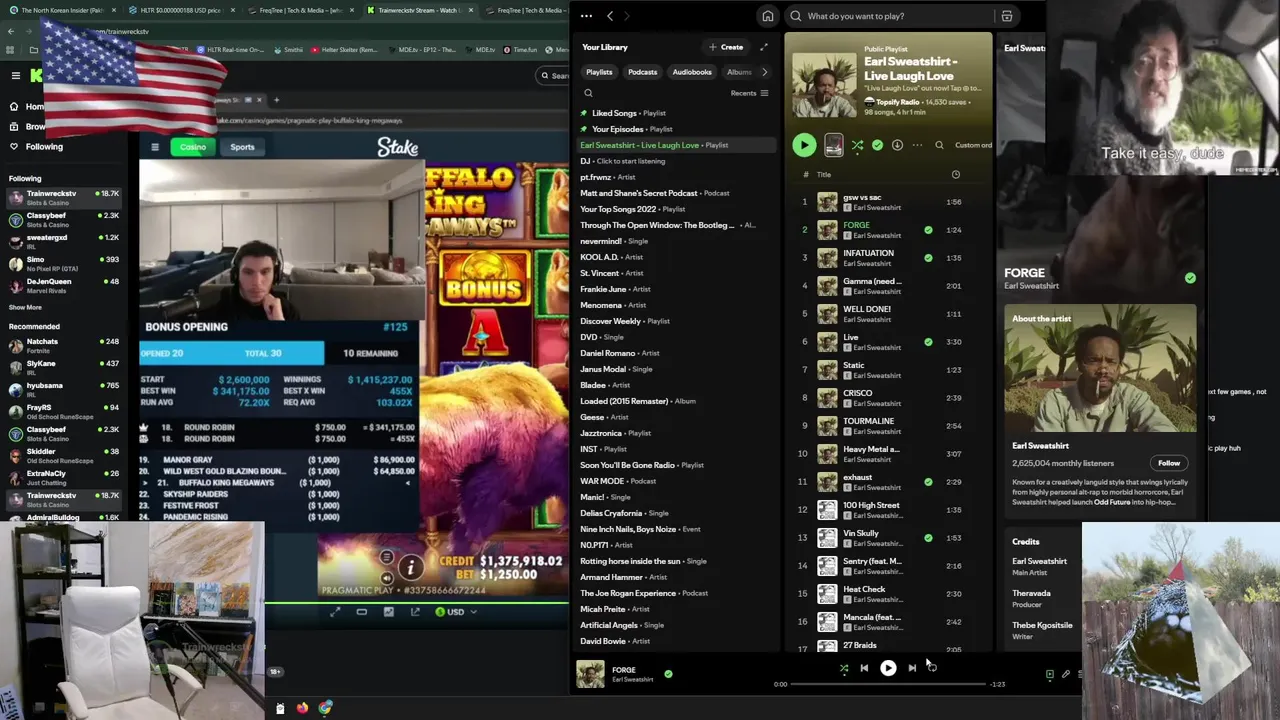Toggle saved check on now-playing bar FORGE
Screen dimensions: 1280x720
click(668, 674)
